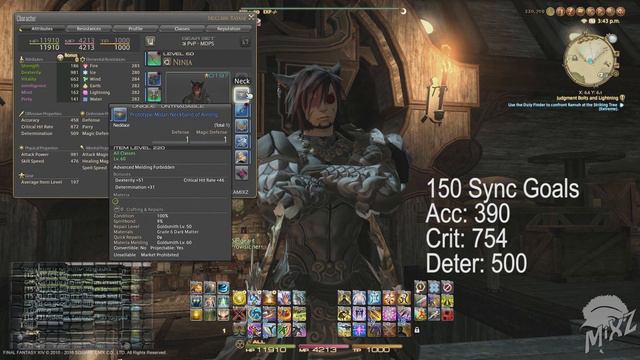
Task: Click the X coordinates text under minimap
Action: pyautogui.click(x=590, y=92)
